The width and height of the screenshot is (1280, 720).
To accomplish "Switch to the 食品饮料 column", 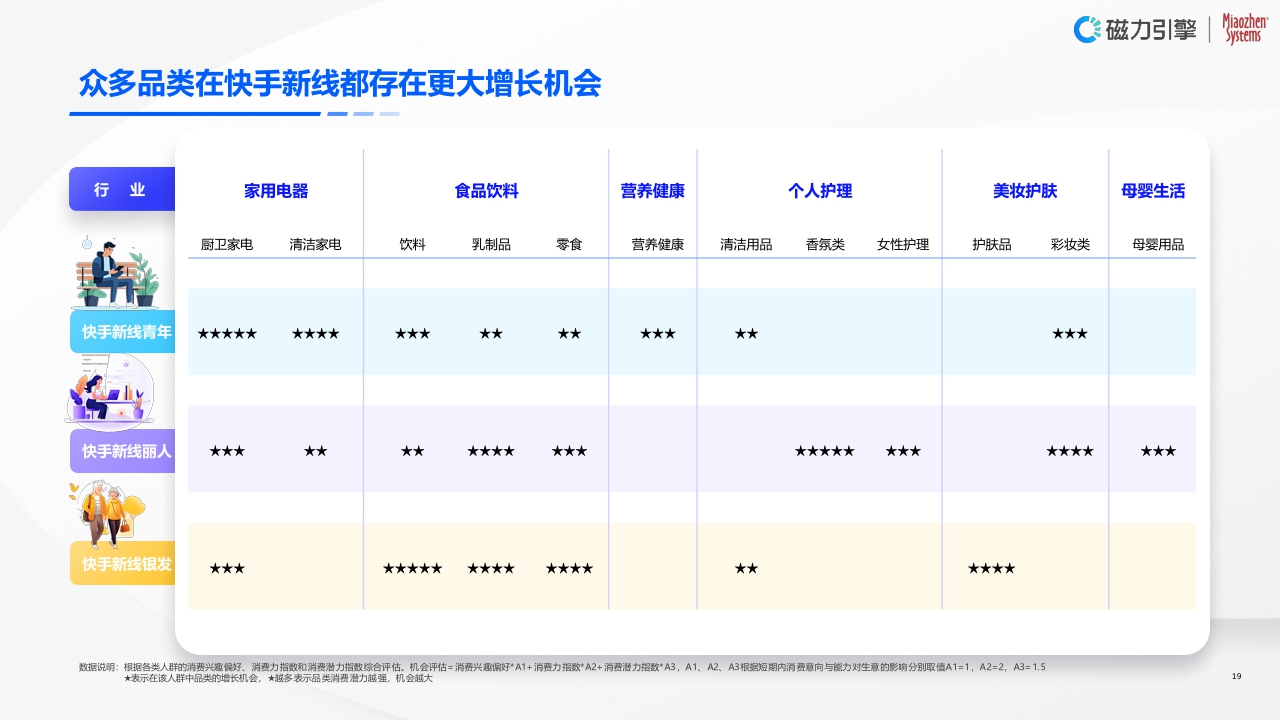I will [x=490, y=191].
